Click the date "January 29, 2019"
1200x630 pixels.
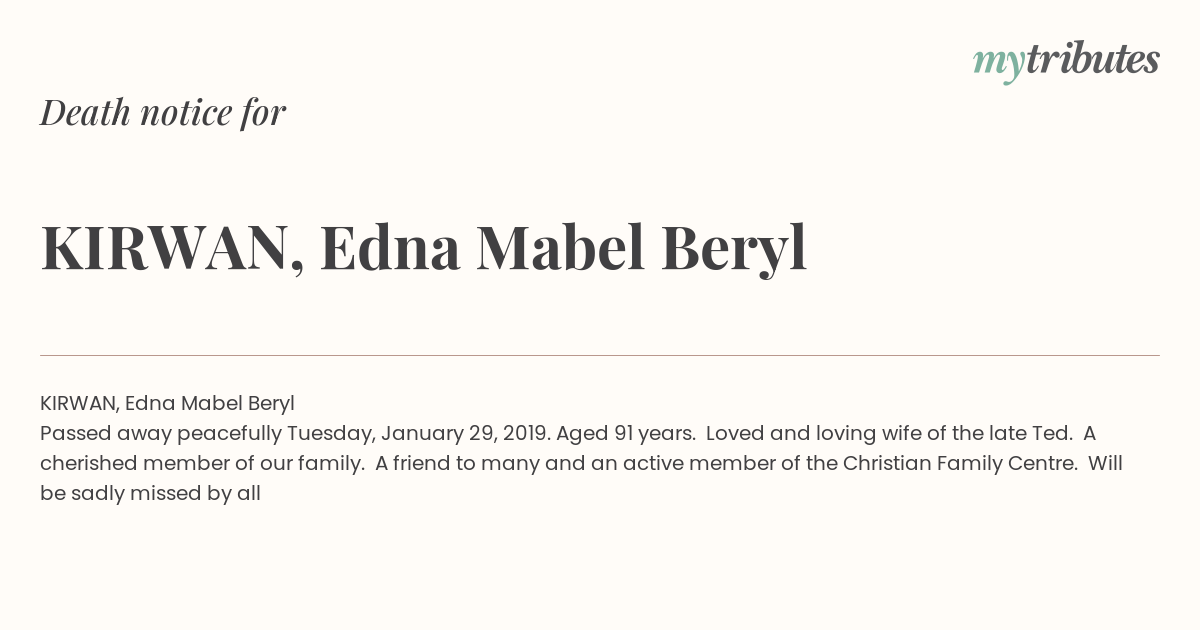click(x=465, y=434)
